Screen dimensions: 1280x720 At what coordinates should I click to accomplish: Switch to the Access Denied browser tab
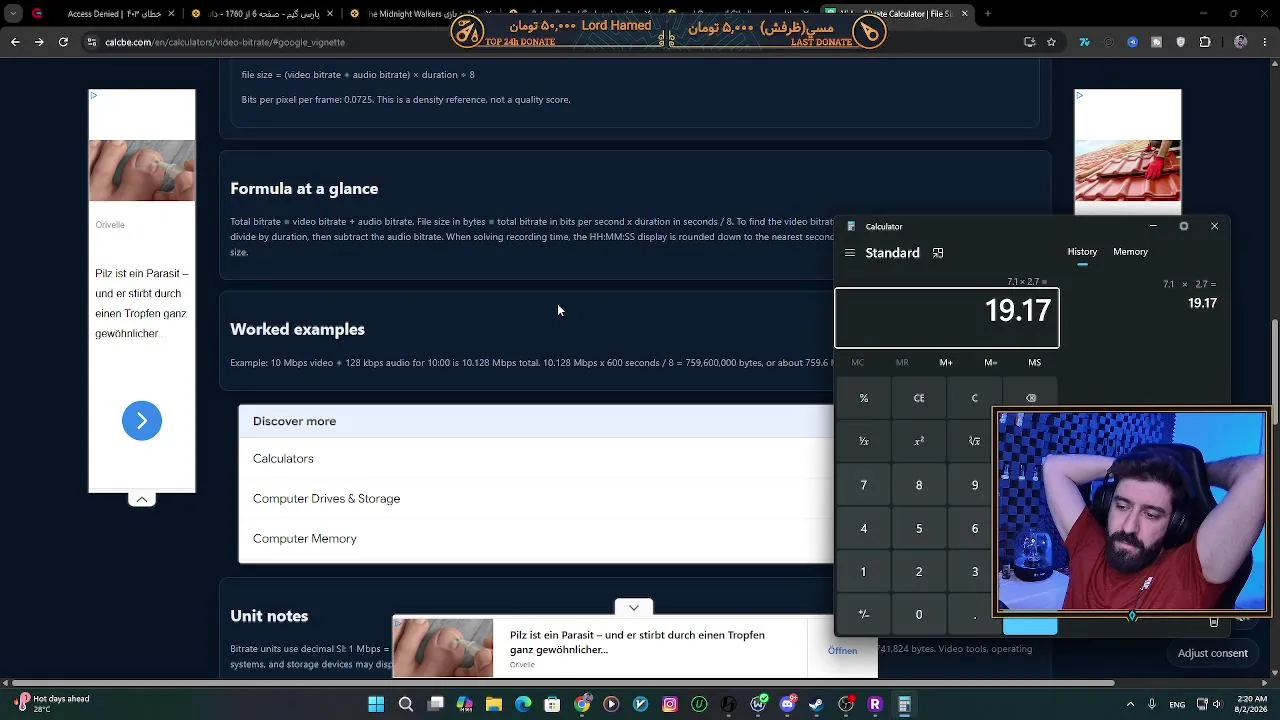coord(104,14)
